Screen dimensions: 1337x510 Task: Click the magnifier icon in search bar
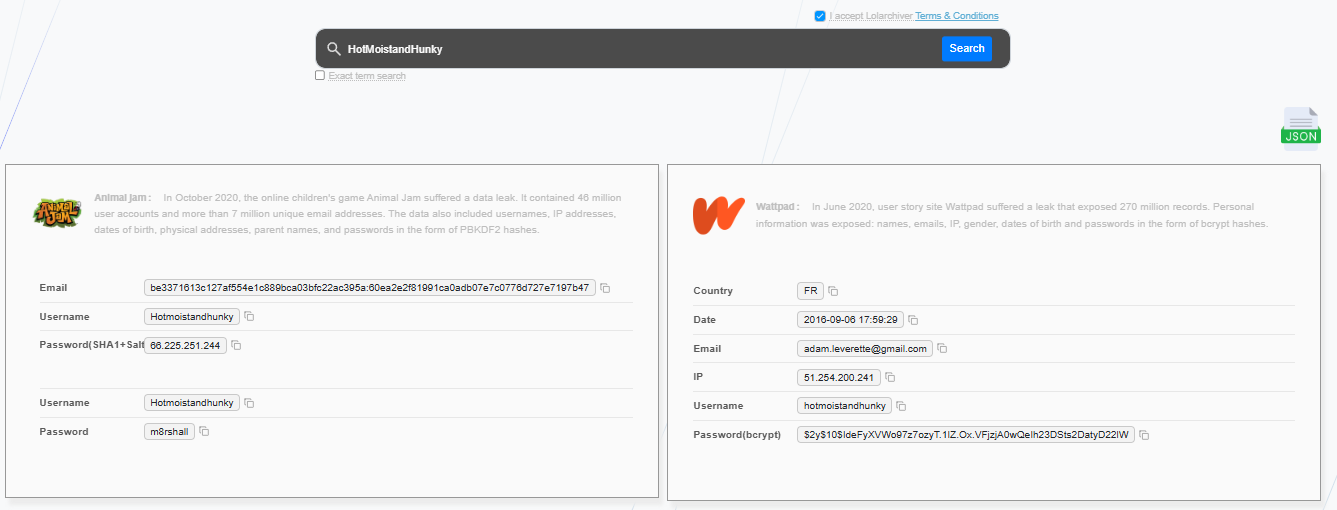coord(334,48)
